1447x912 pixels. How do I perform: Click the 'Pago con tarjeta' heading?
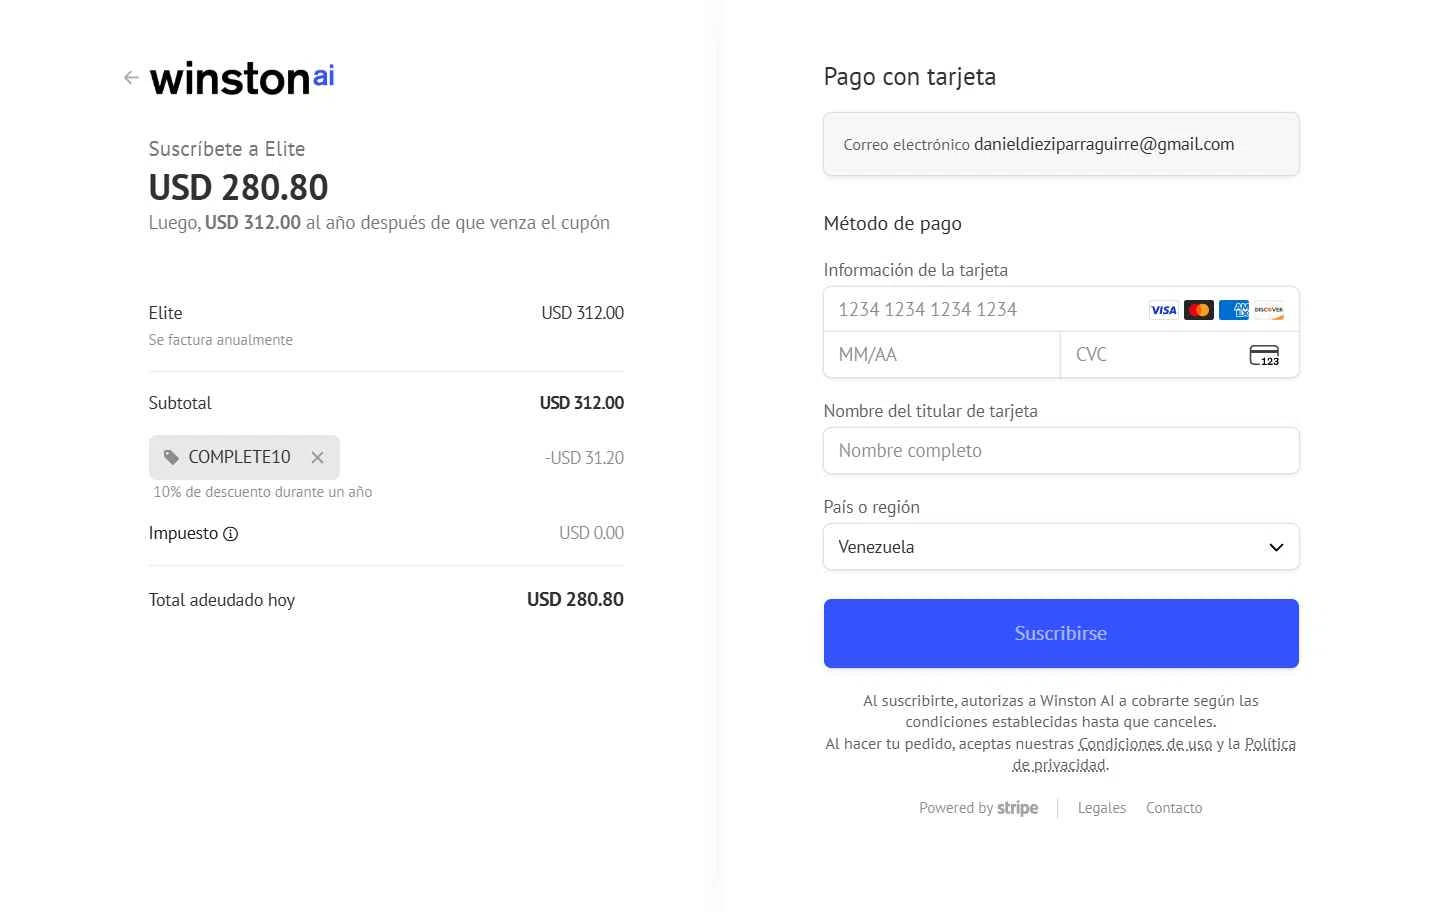click(910, 77)
